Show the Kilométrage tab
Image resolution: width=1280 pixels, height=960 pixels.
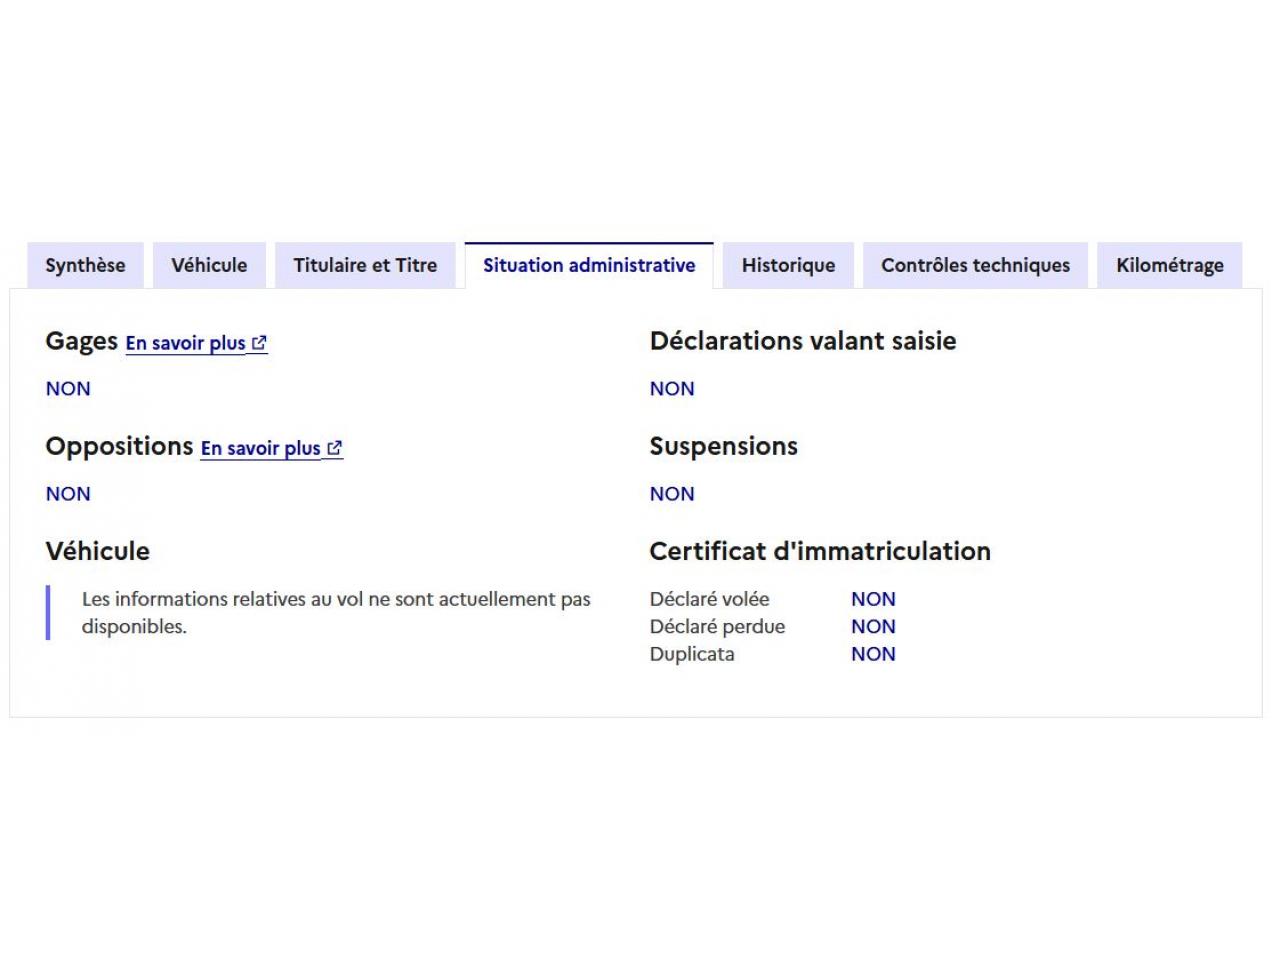pos(1169,266)
